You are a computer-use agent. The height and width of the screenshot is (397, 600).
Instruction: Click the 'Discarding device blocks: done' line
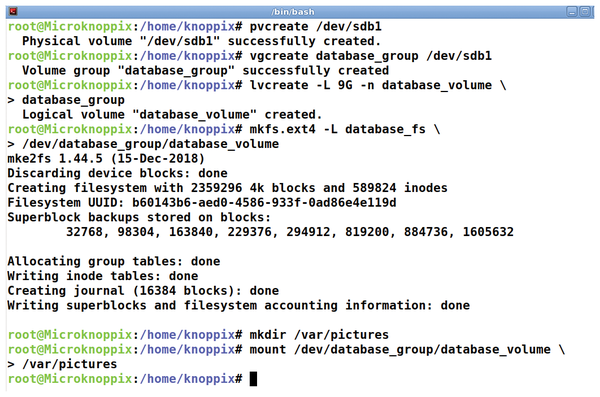[x=117, y=173]
